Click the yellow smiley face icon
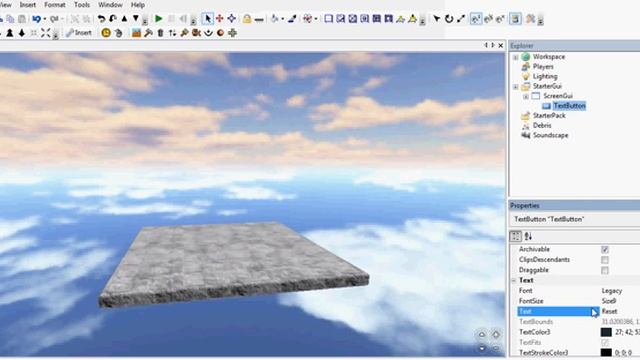The height and width of the screenshot is (360, 640). click(x=106, y=33)
